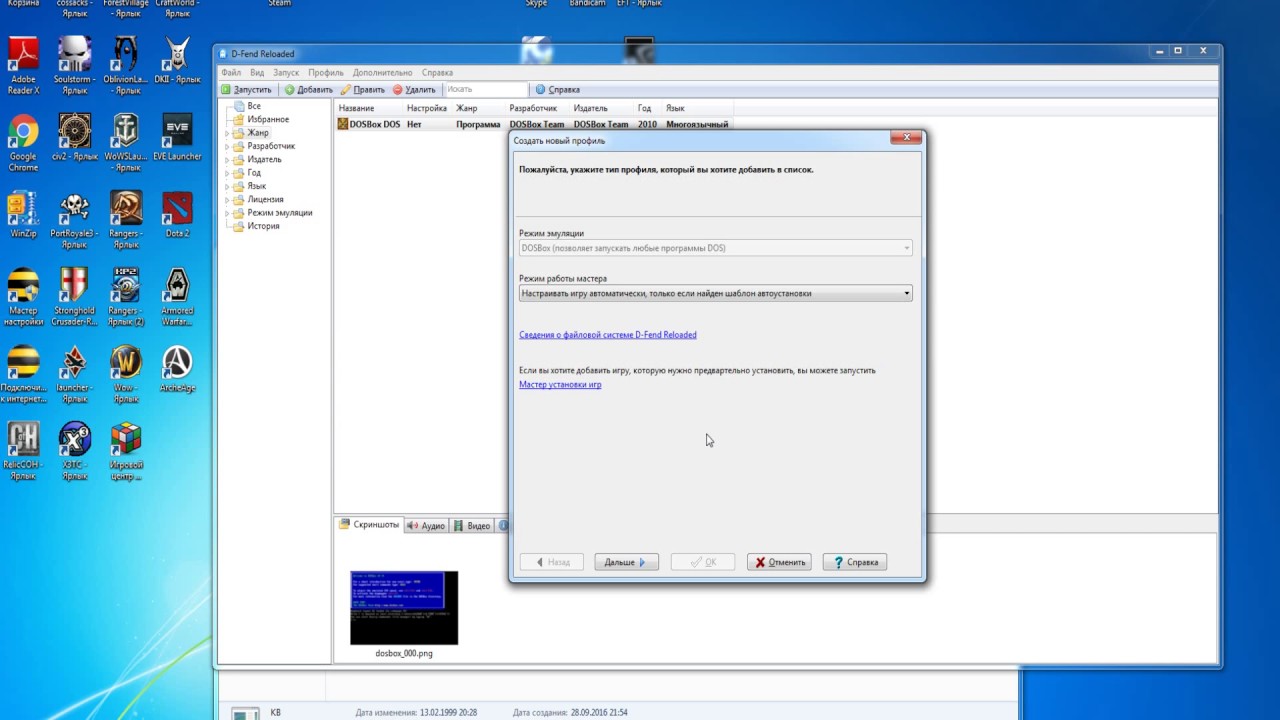Click the Wow desktop shortcut
The height and width of the screenshot is (720, 1280).
pos(125,374)
